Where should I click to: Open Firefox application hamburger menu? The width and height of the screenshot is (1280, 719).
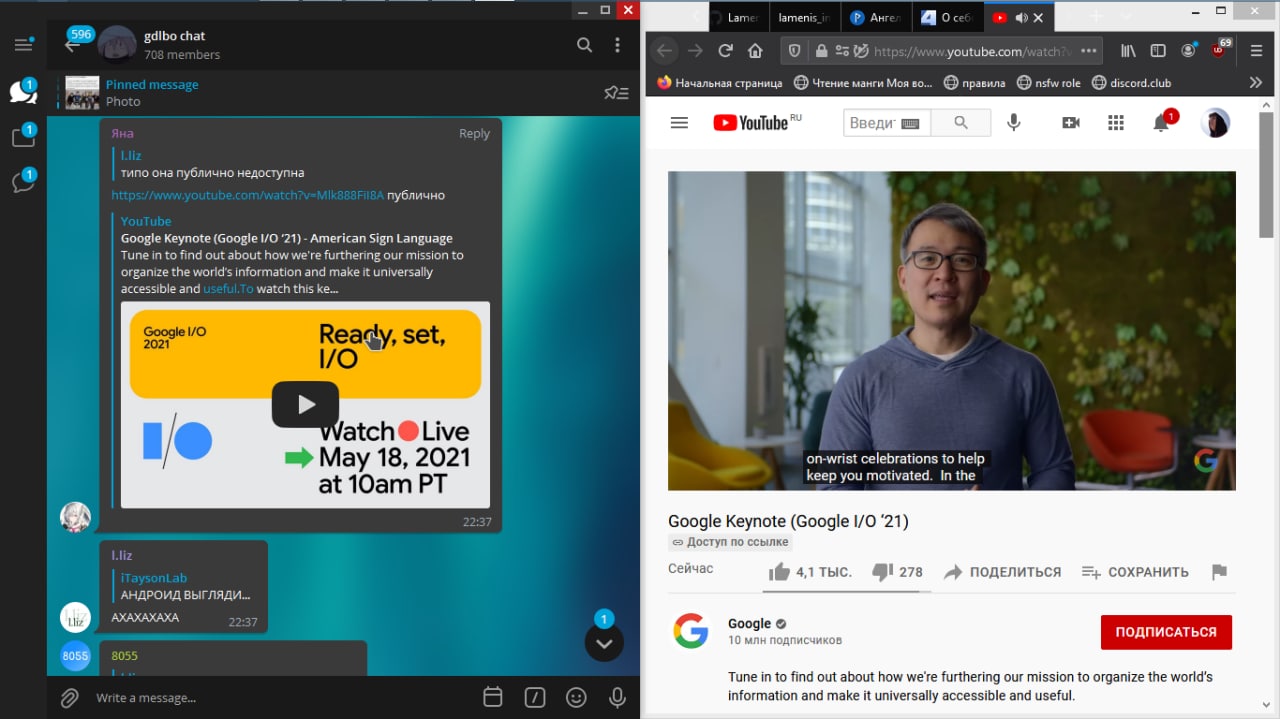click(1257, 51)
